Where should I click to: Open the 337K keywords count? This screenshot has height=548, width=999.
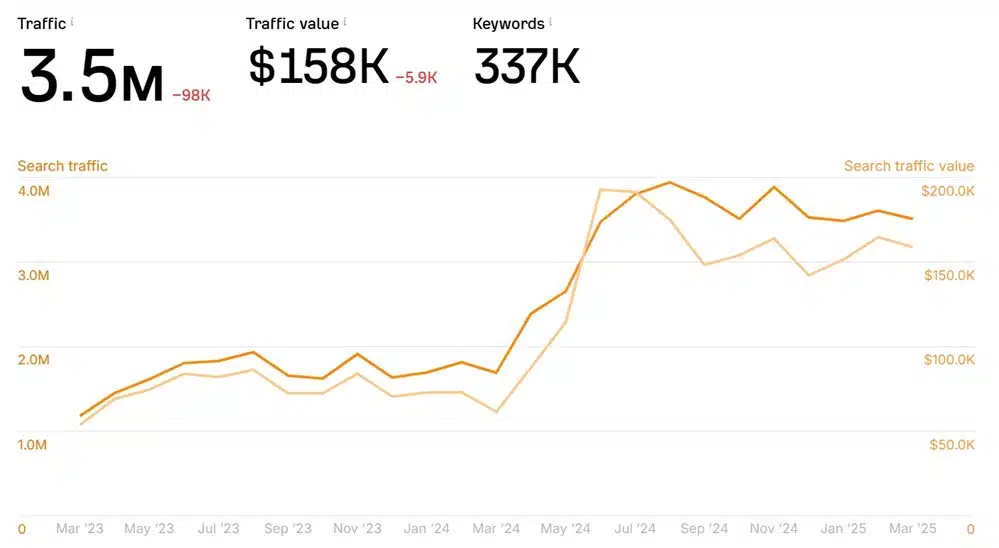coord(526,67)
